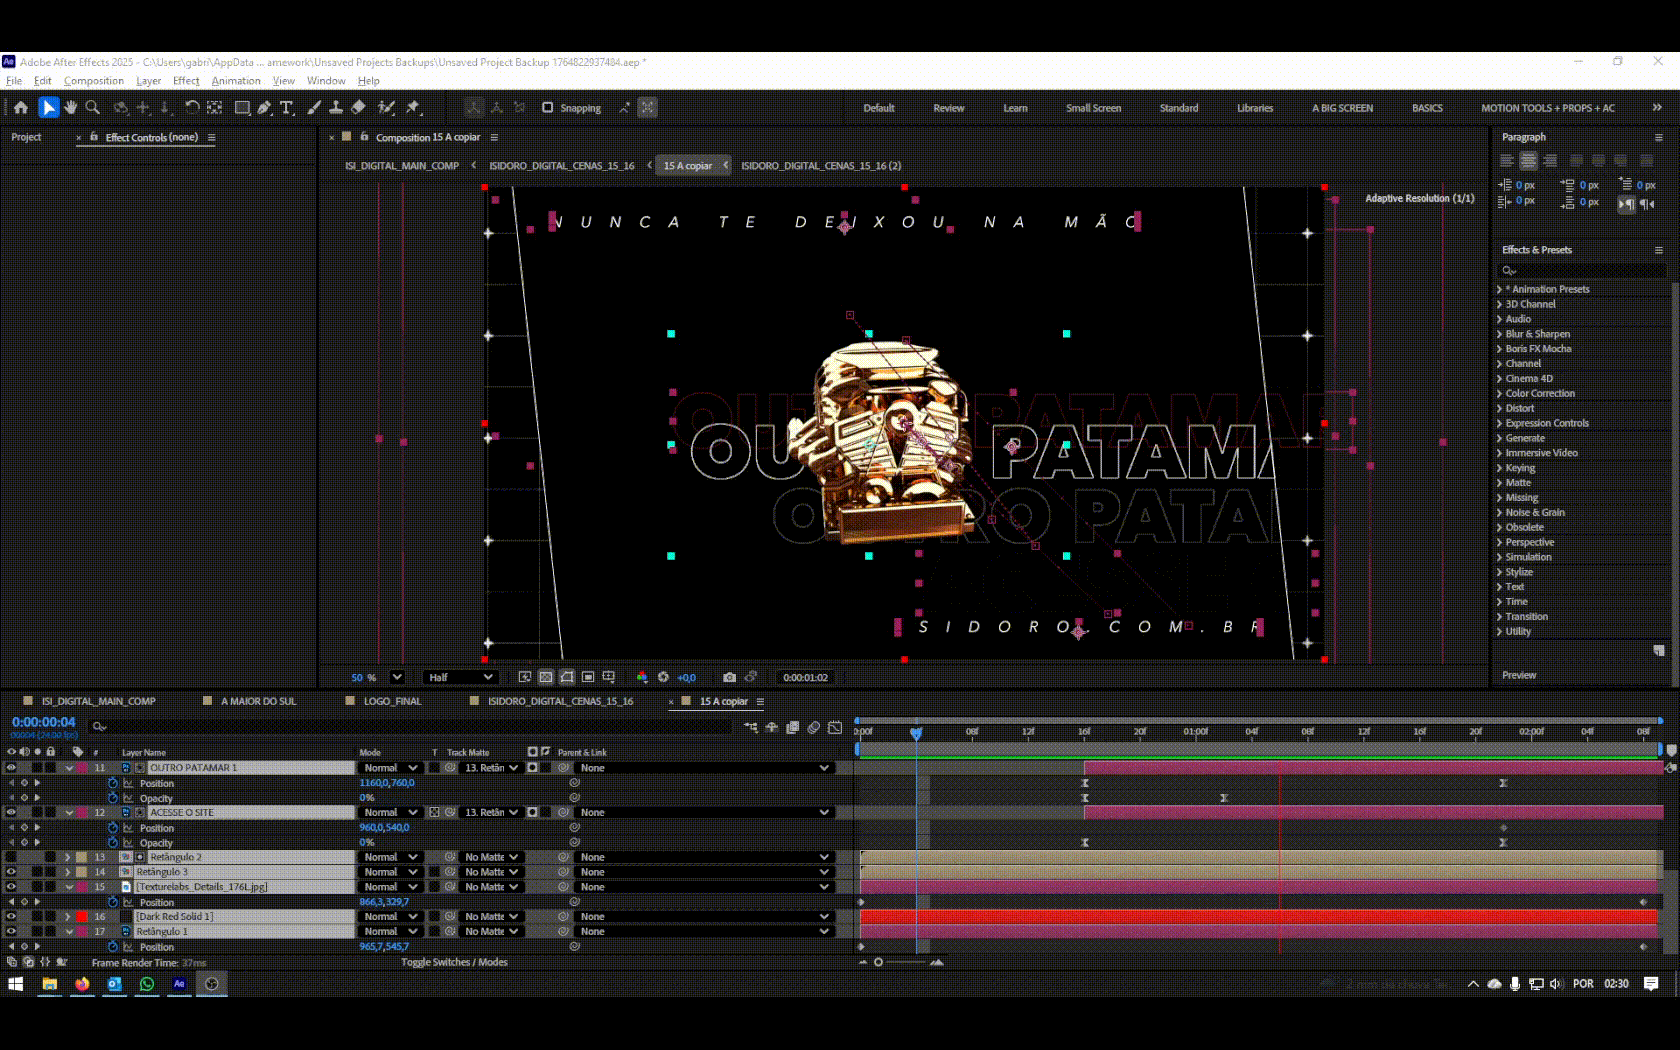Open the Composition menu
Viewport: 1680px width, 1050px height.
coord(94,81)
